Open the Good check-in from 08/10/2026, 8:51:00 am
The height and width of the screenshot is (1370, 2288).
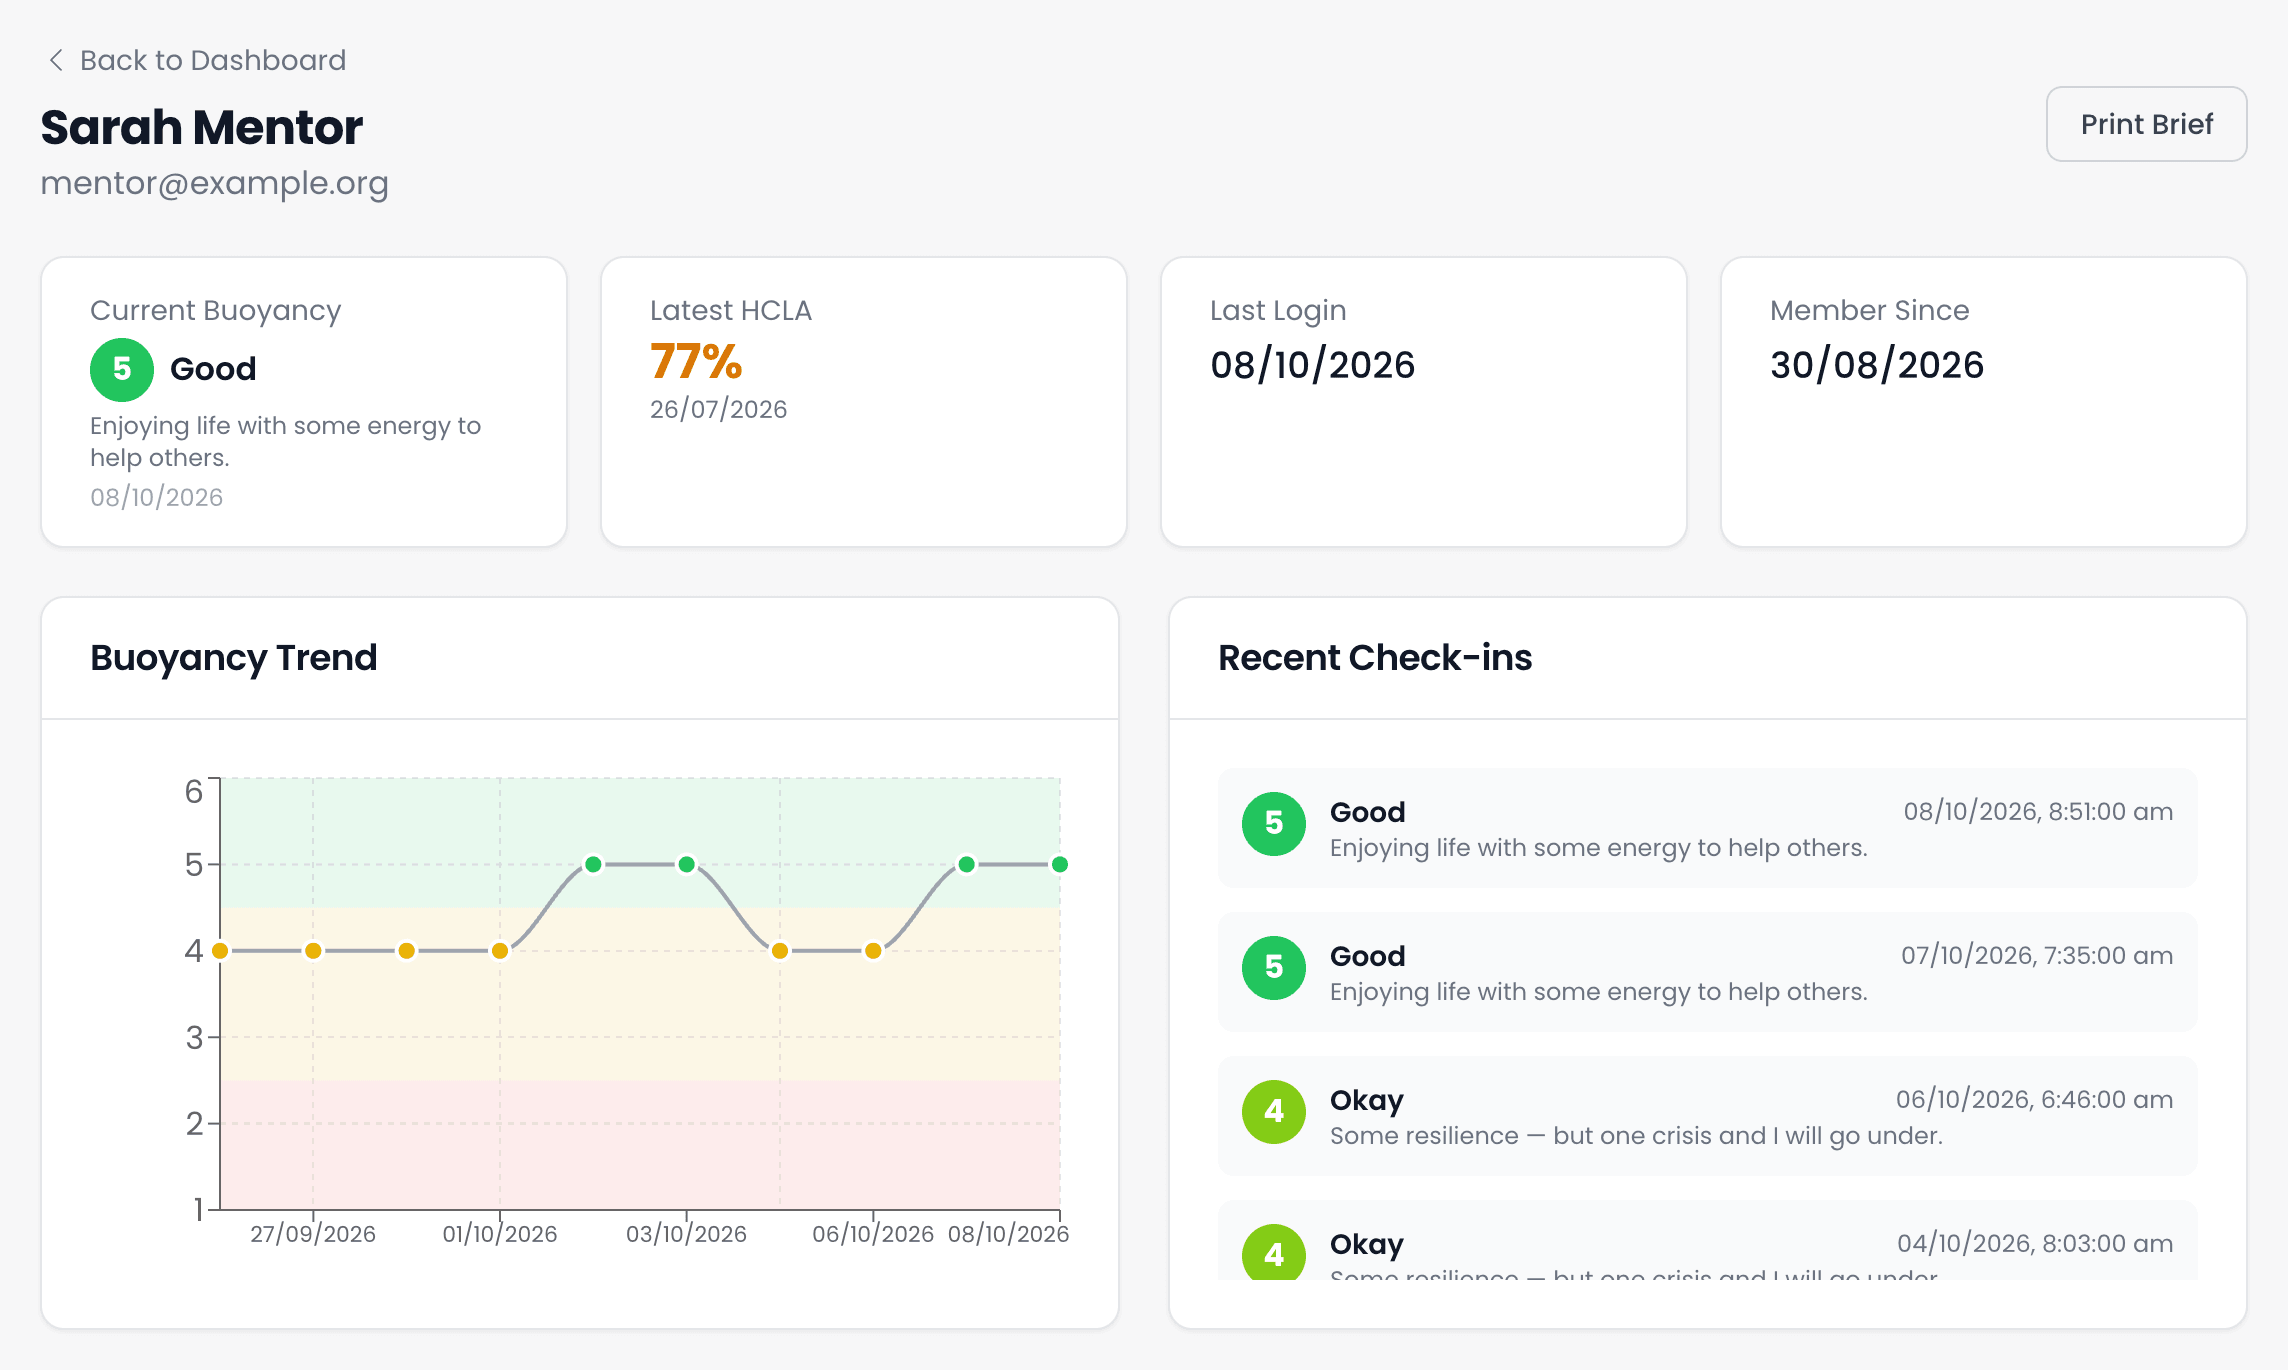[x=1707, y=827]
